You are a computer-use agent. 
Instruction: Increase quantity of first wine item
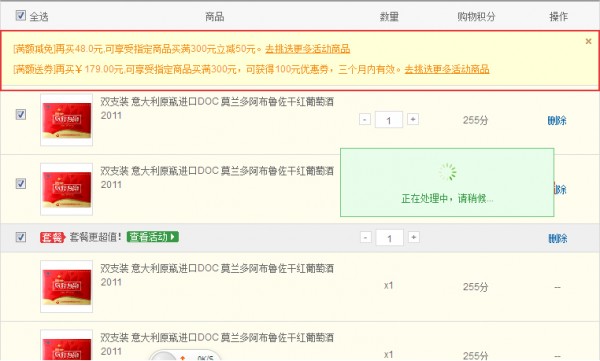pos(412,119)
